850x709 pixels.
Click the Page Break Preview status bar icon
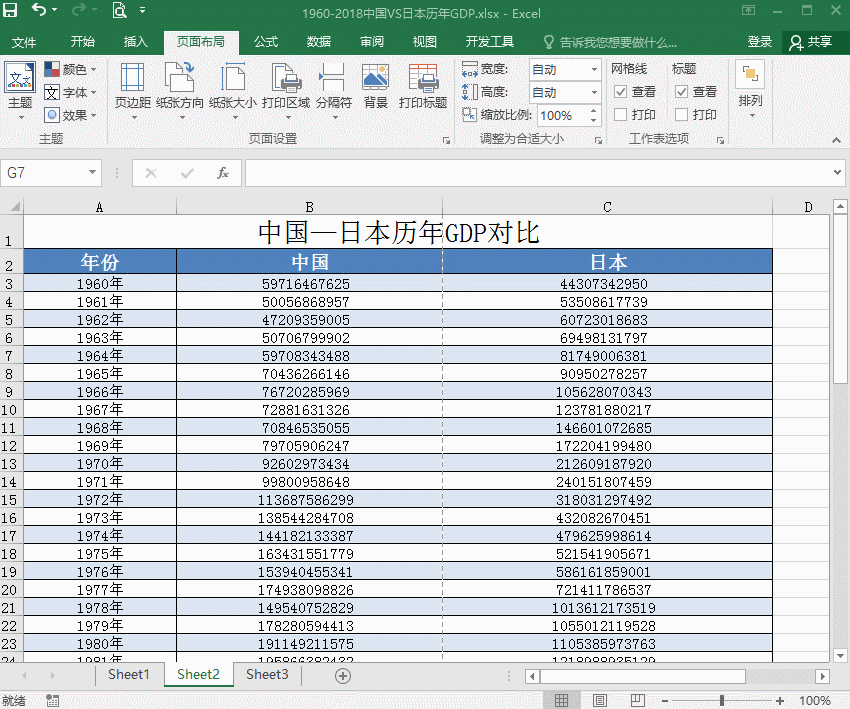(638, 700)
